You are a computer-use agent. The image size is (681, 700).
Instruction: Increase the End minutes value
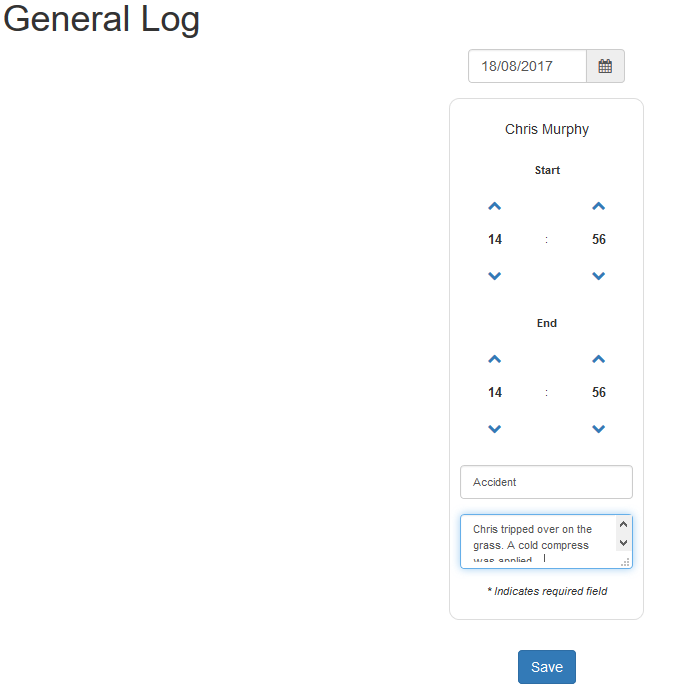[598, 359]
